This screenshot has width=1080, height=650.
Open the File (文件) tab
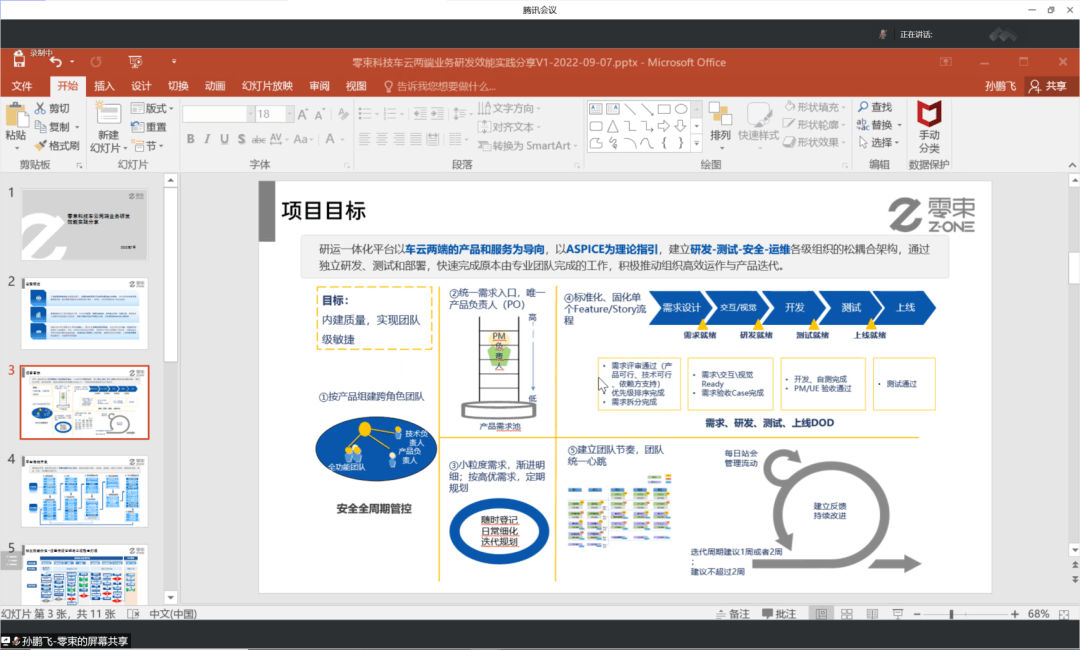pos(22,86)
